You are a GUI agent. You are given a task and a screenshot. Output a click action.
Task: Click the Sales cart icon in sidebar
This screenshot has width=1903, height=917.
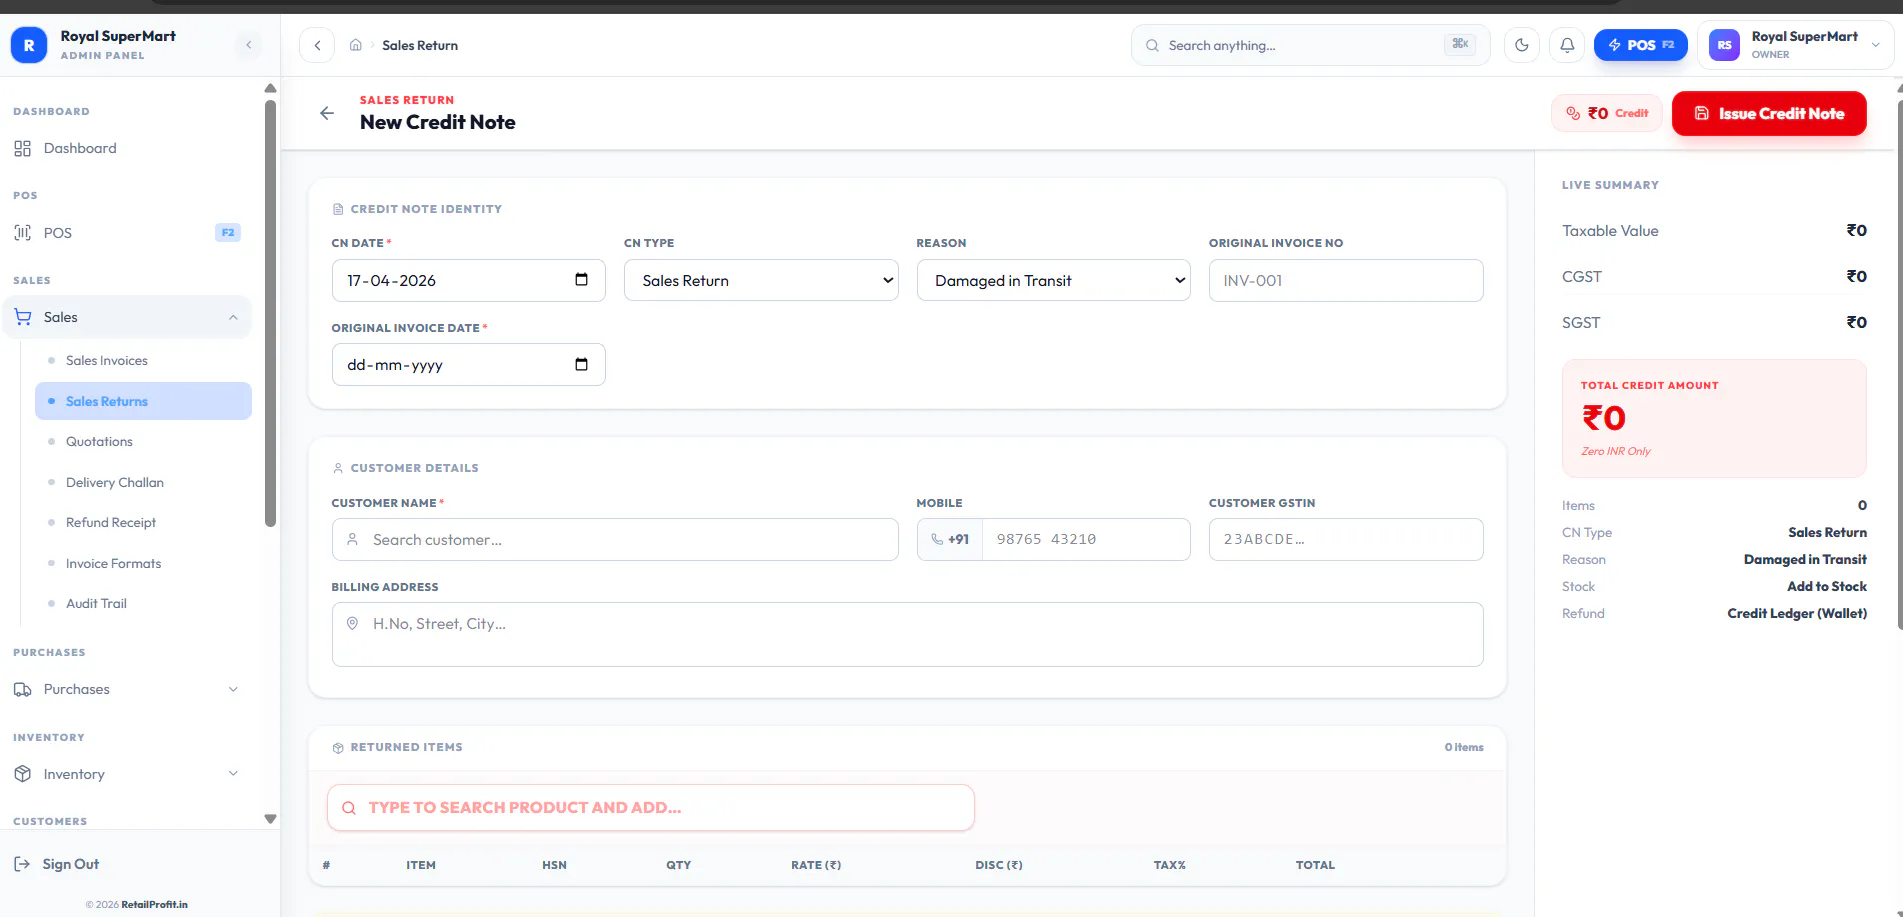tap(23, 317)
